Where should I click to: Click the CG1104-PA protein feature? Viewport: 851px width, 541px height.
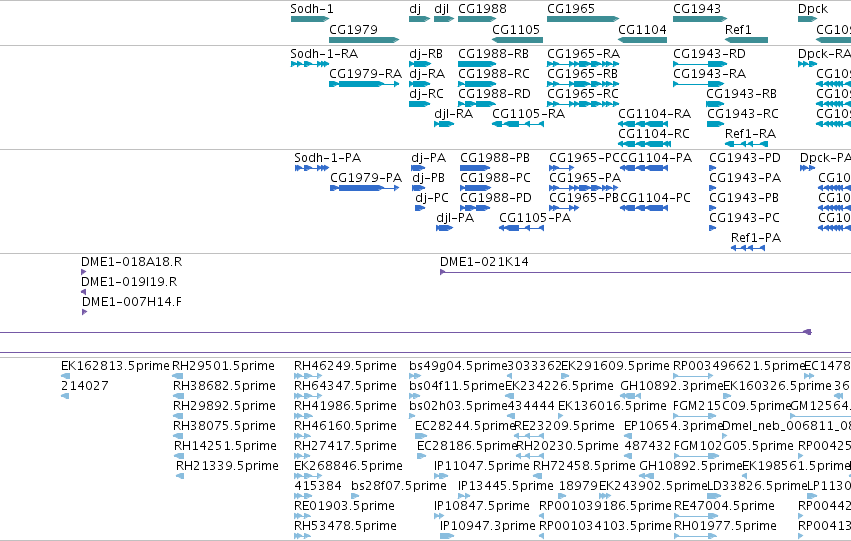(x=644, y=168)
